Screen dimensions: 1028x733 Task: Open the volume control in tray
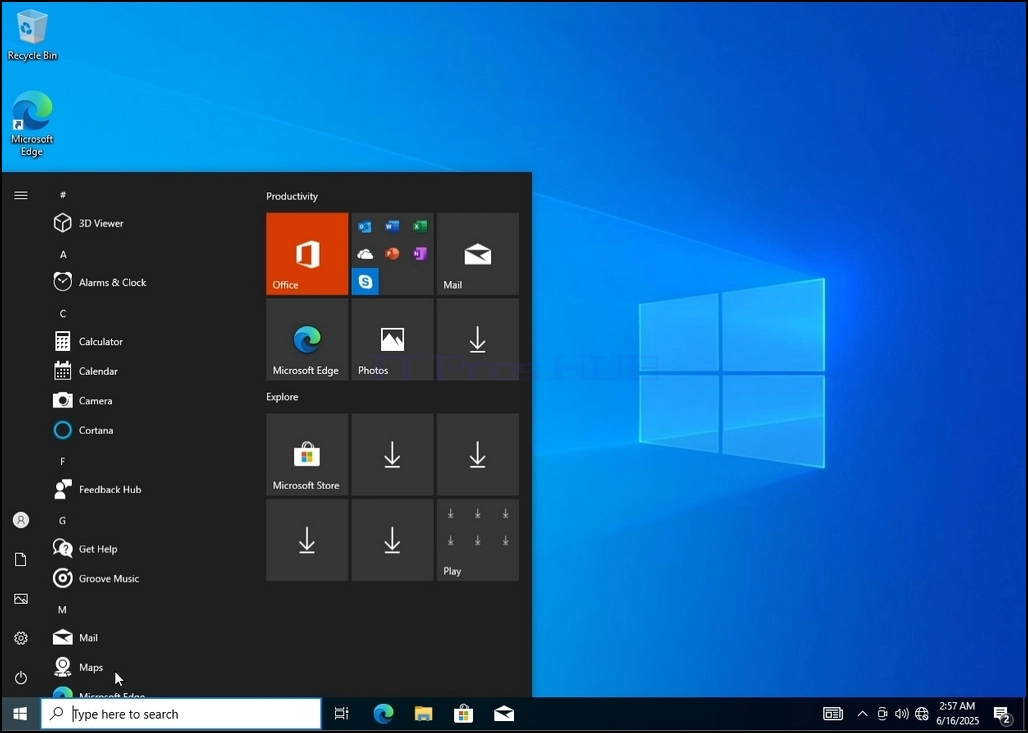901,714
